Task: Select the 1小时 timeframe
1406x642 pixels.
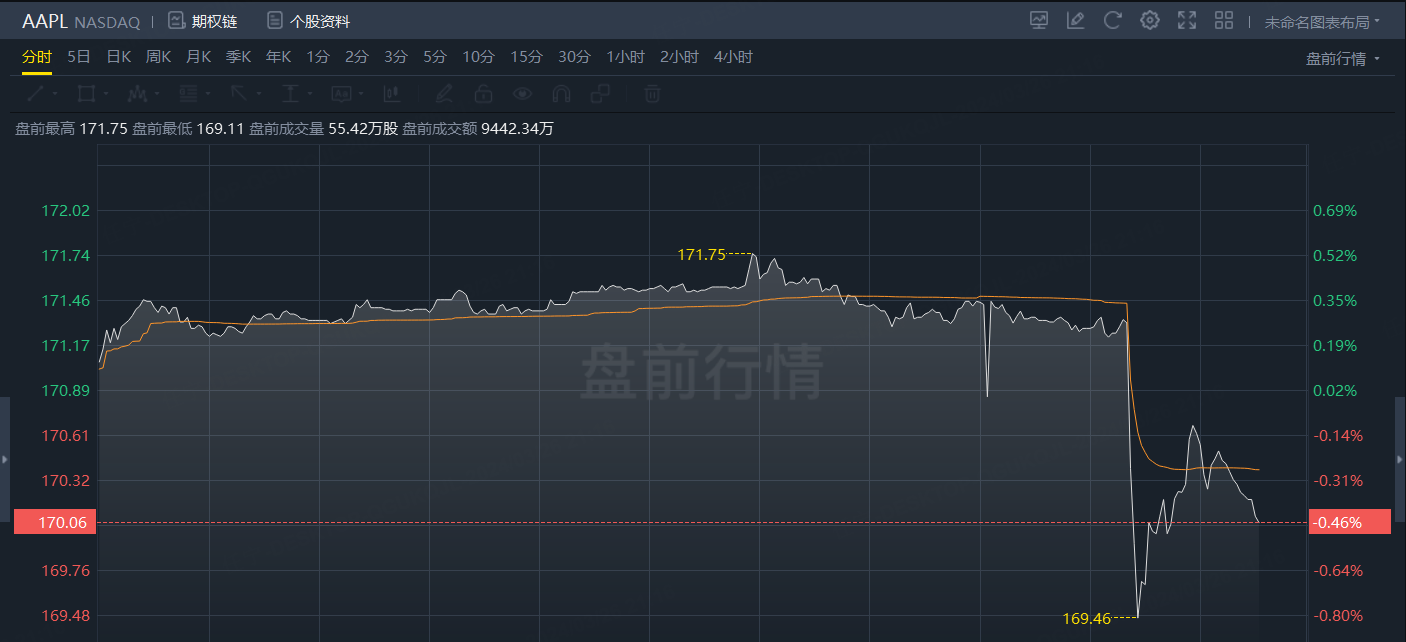Action: (625, 57)
